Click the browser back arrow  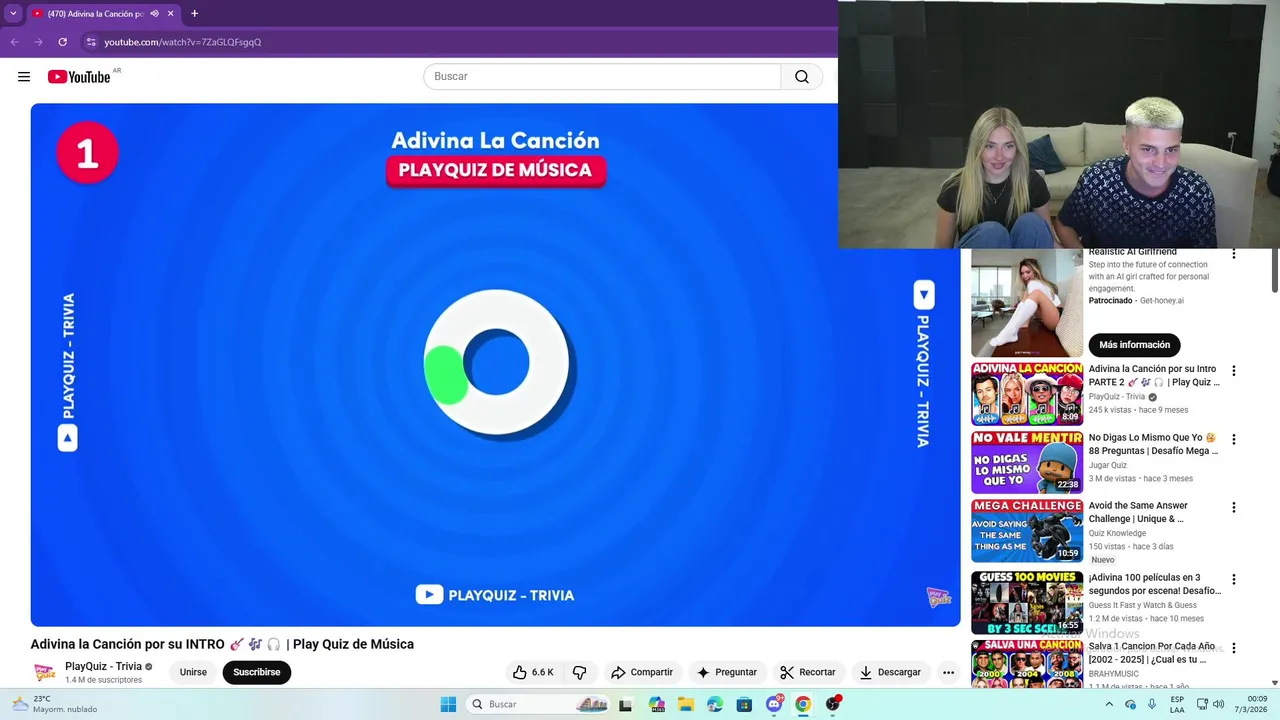click(x=14, y=42)
